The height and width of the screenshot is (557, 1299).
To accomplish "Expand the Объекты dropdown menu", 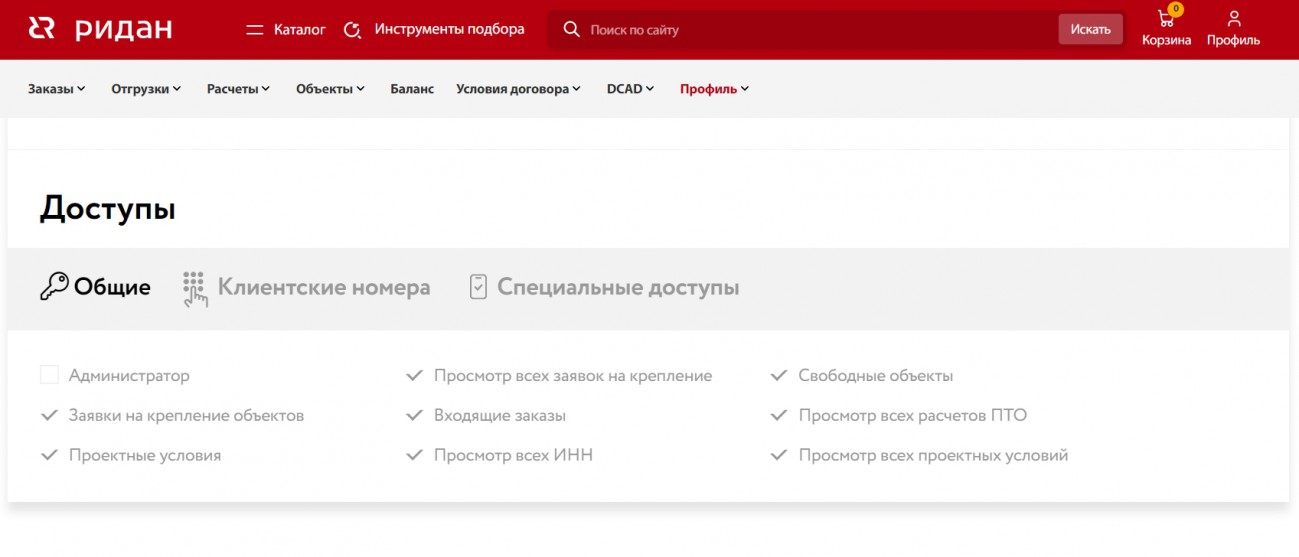I will pos(331,89).
